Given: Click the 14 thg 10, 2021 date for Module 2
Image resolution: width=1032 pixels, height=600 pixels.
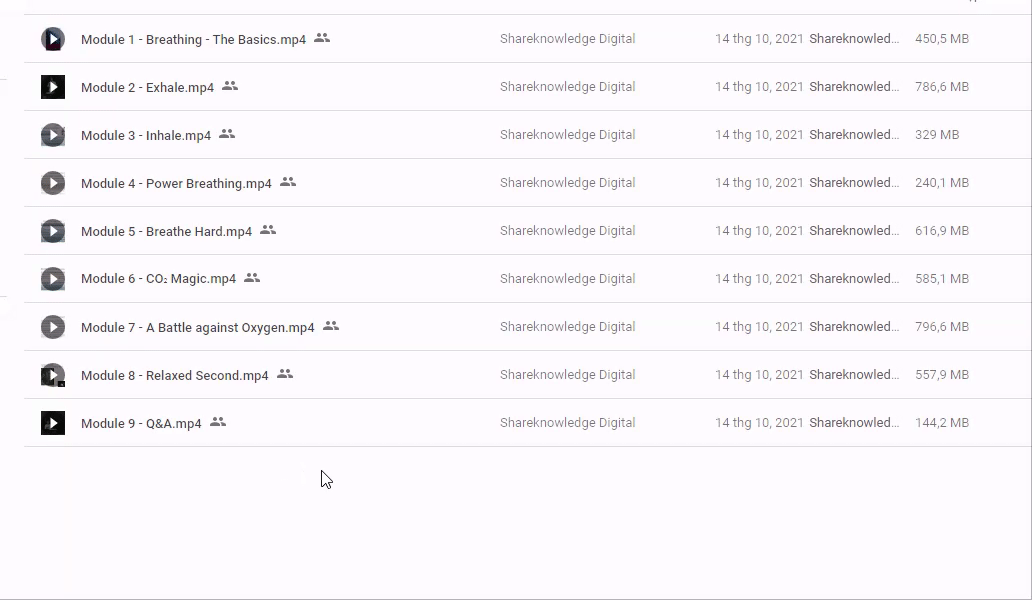Looking at the screenshot, I should click(758, 87).
